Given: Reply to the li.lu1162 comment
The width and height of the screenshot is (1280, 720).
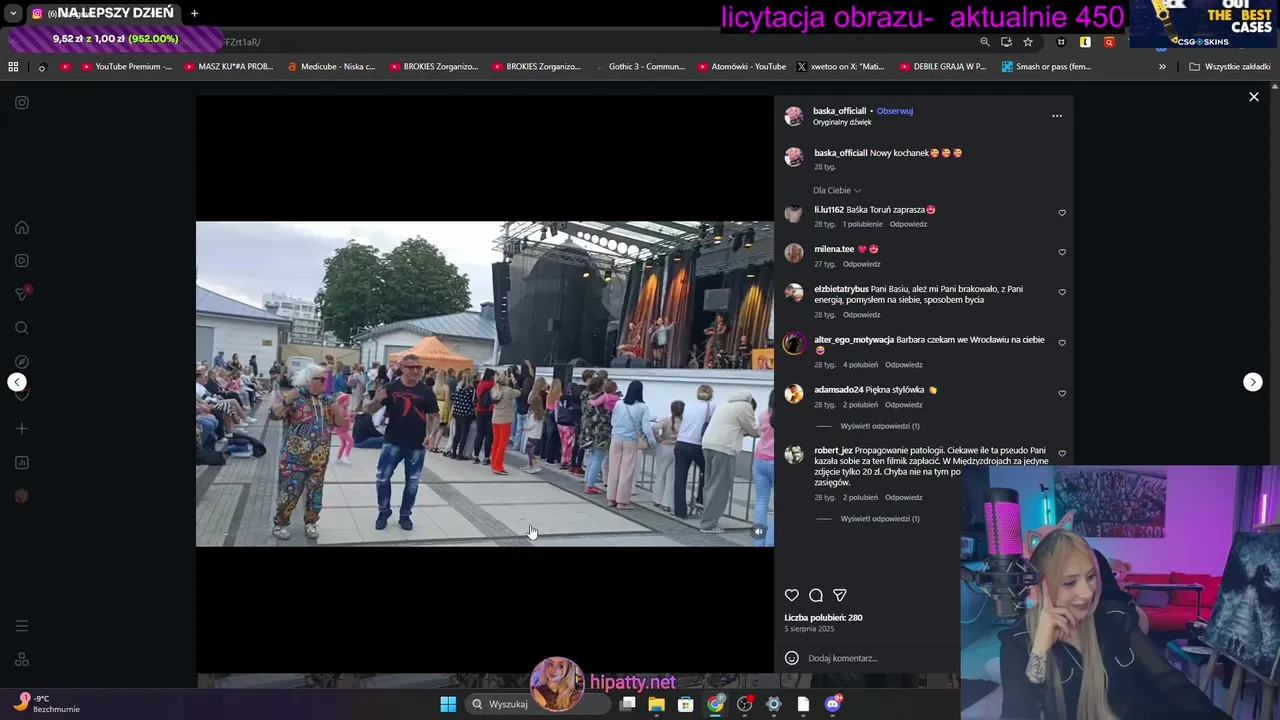Looking at the screenshot, I should coord(908,224).
